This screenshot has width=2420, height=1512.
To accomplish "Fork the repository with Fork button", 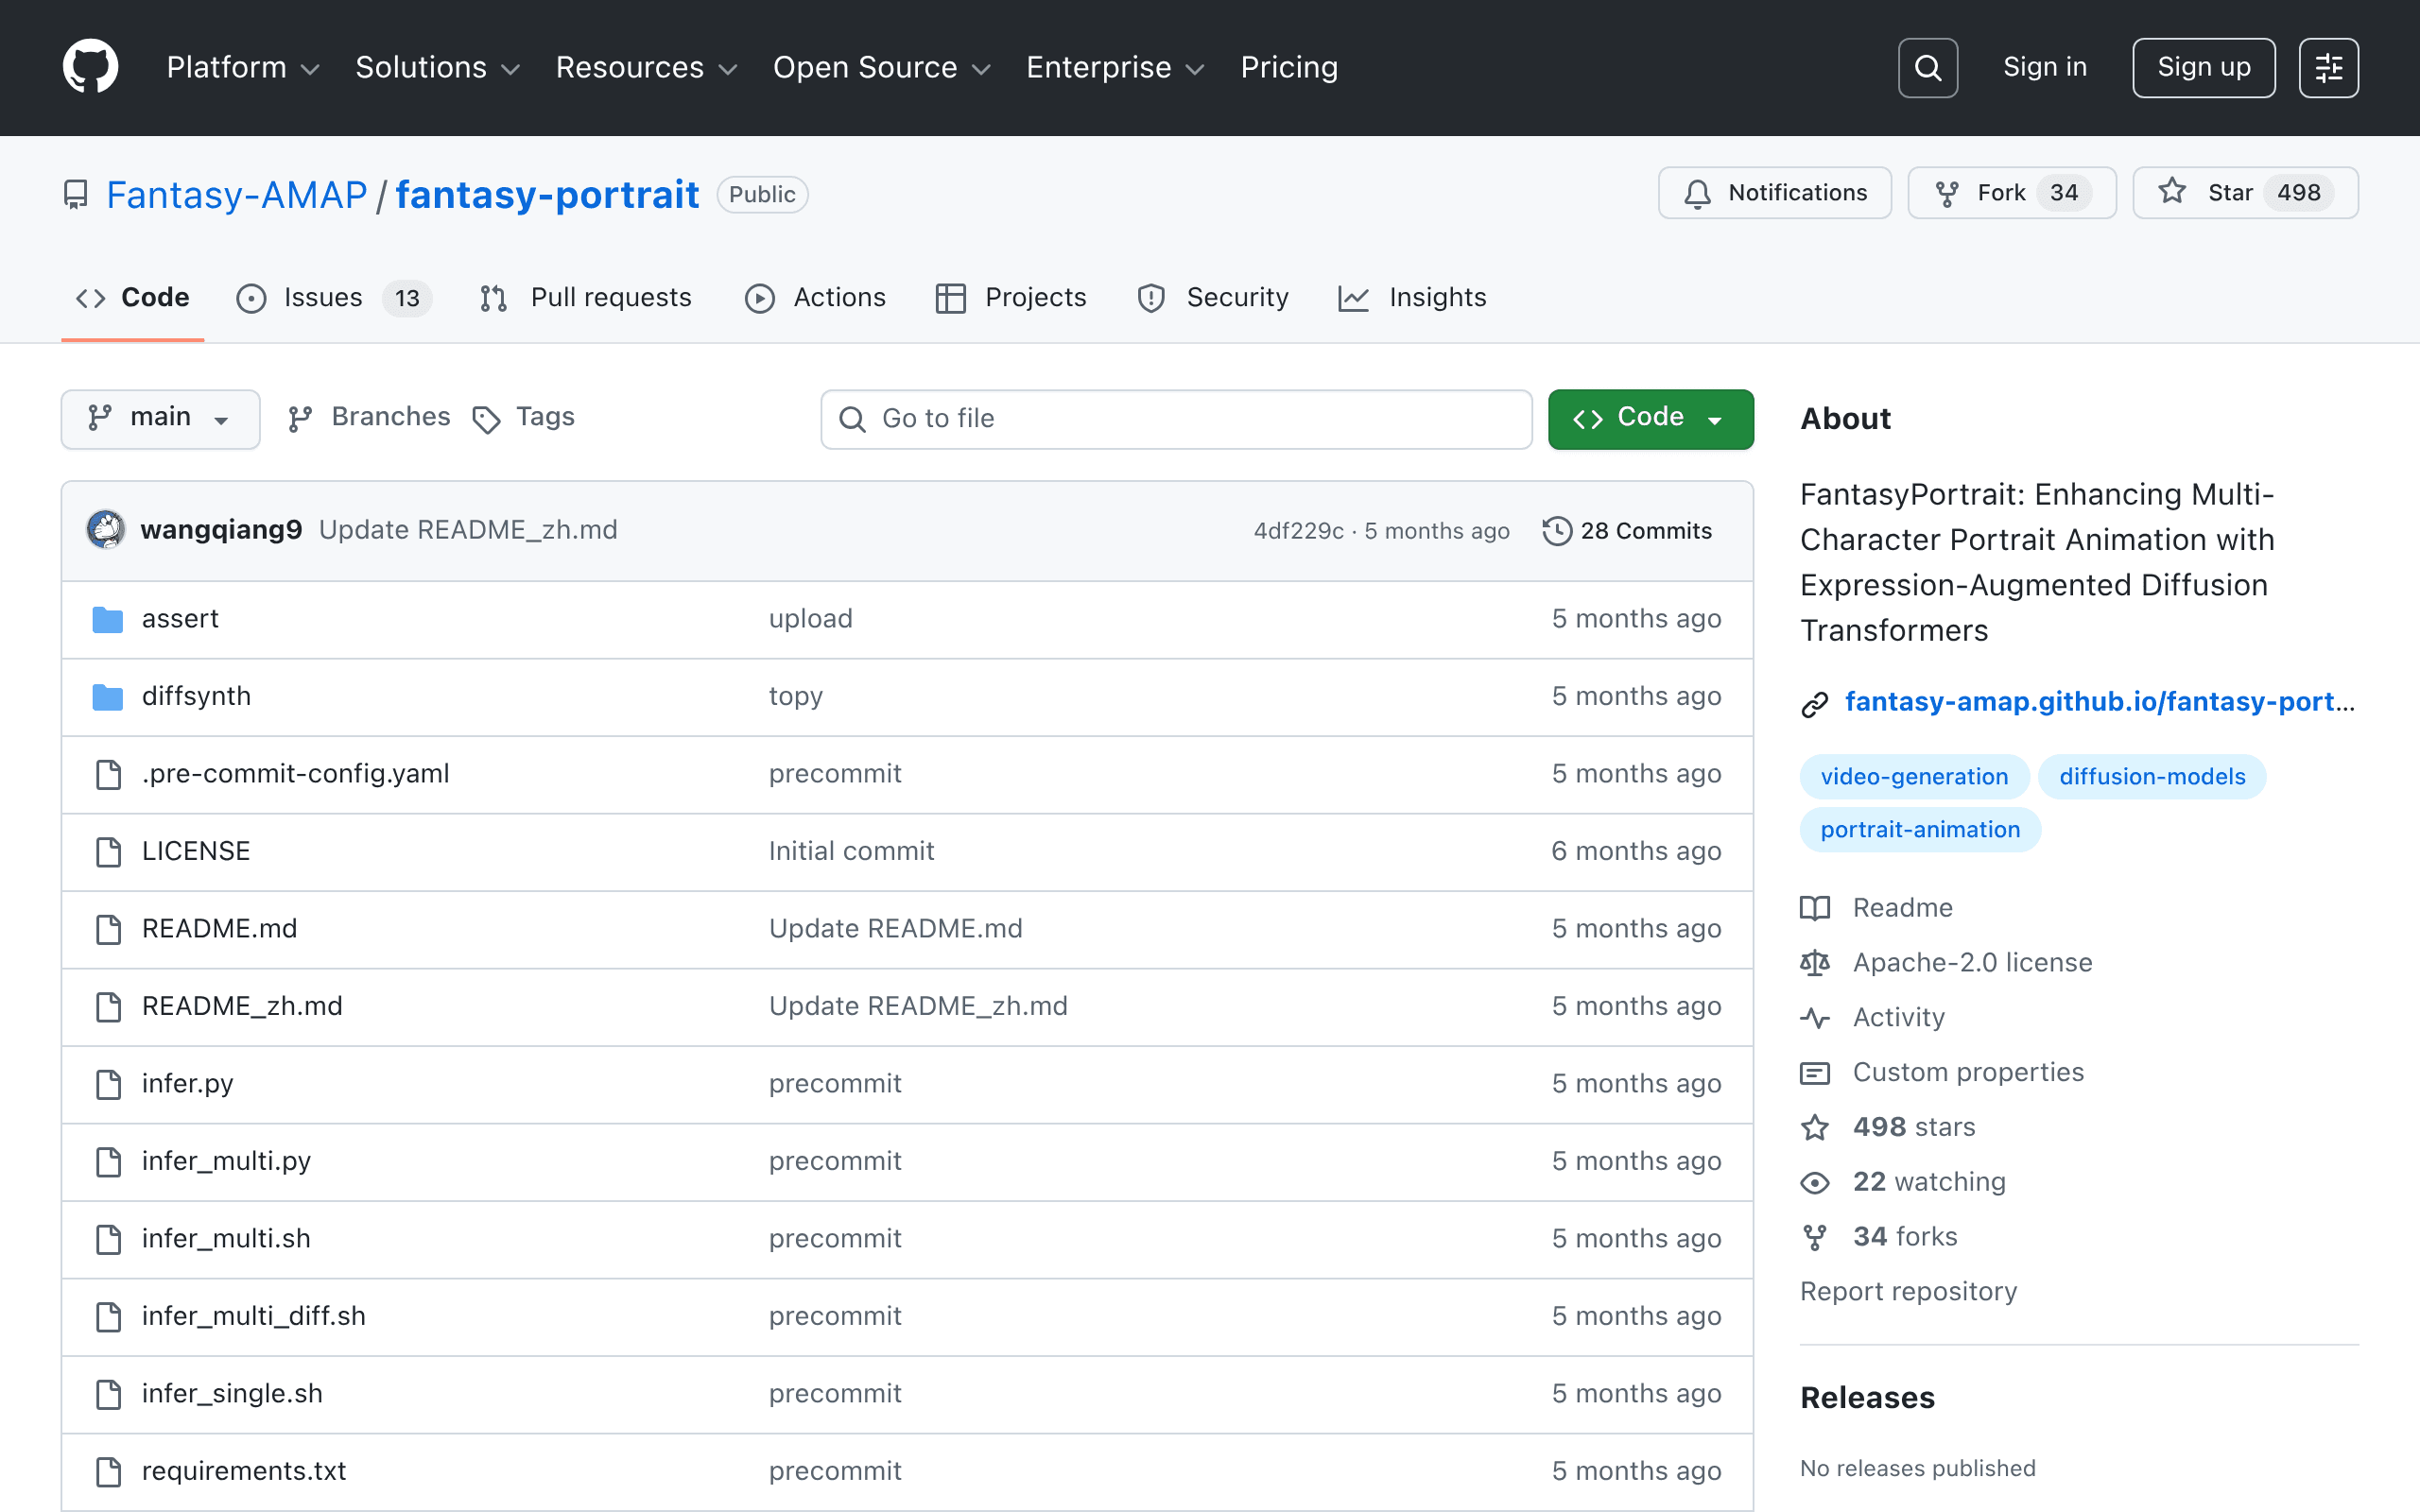I will click(2011, 193).
